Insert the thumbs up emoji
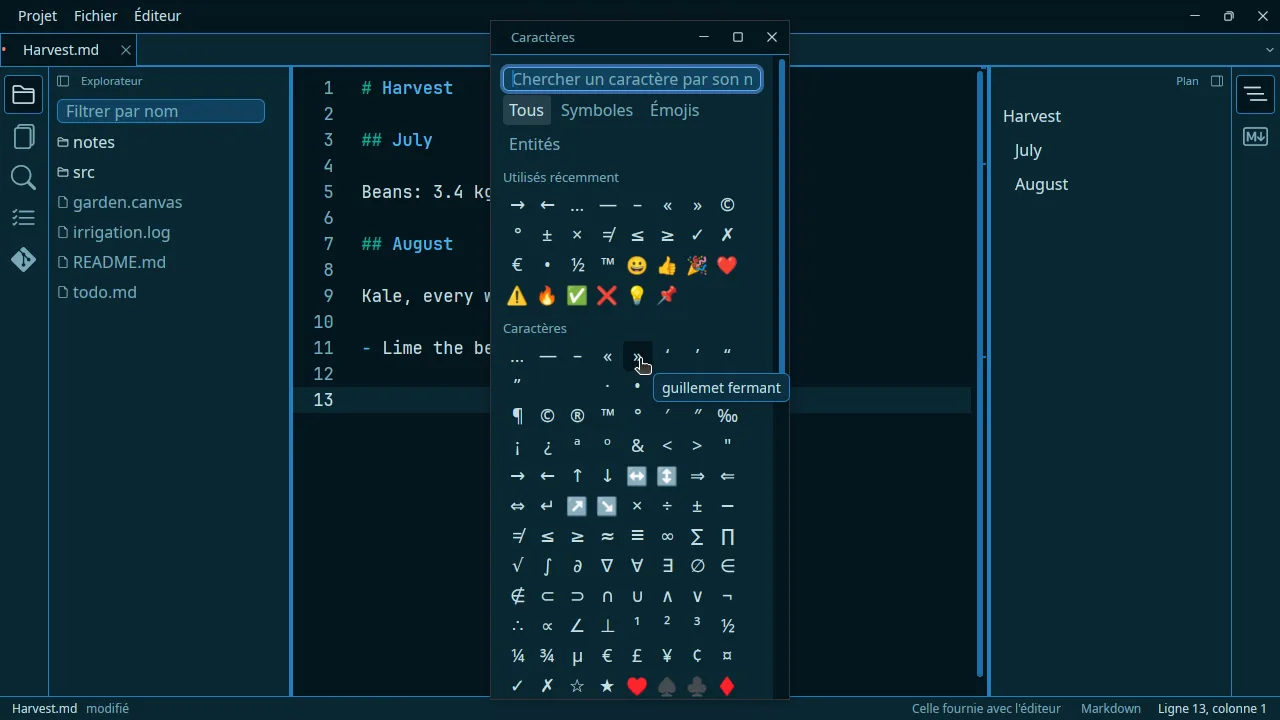 tap(667, 265)
